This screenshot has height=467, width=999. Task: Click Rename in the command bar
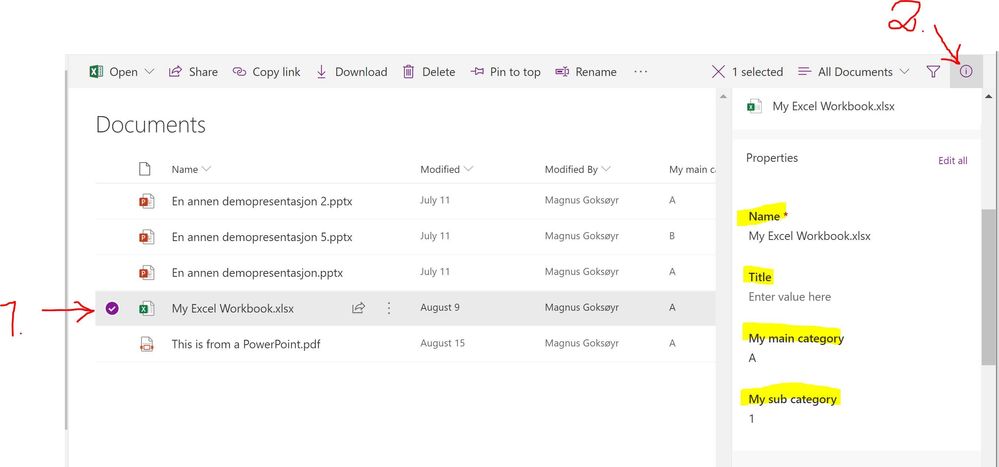[x=586, y=72]
